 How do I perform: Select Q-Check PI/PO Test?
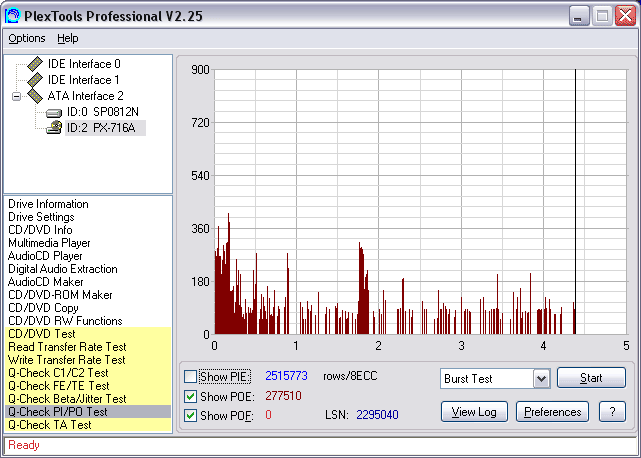[x=88, y=412]
